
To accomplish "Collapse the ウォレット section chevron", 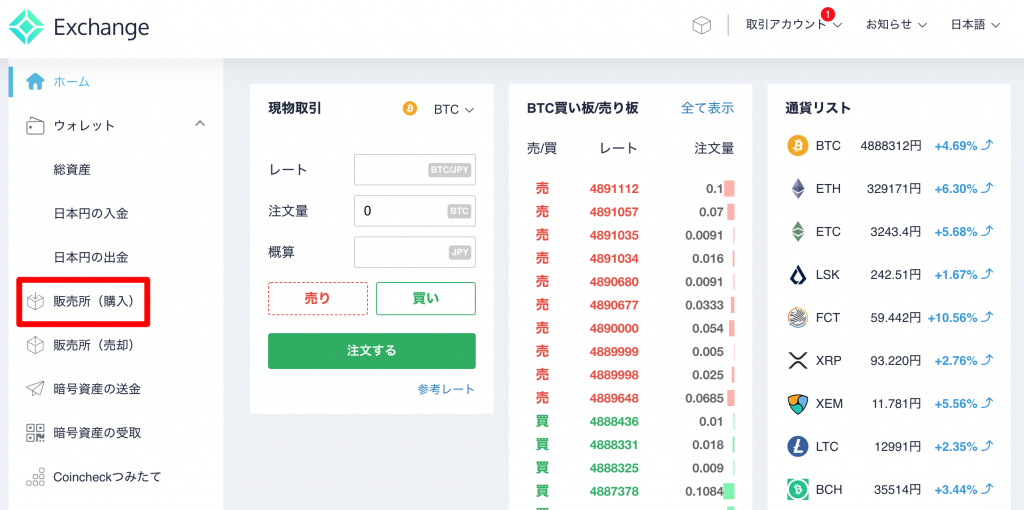I will (x=199, y=124).
